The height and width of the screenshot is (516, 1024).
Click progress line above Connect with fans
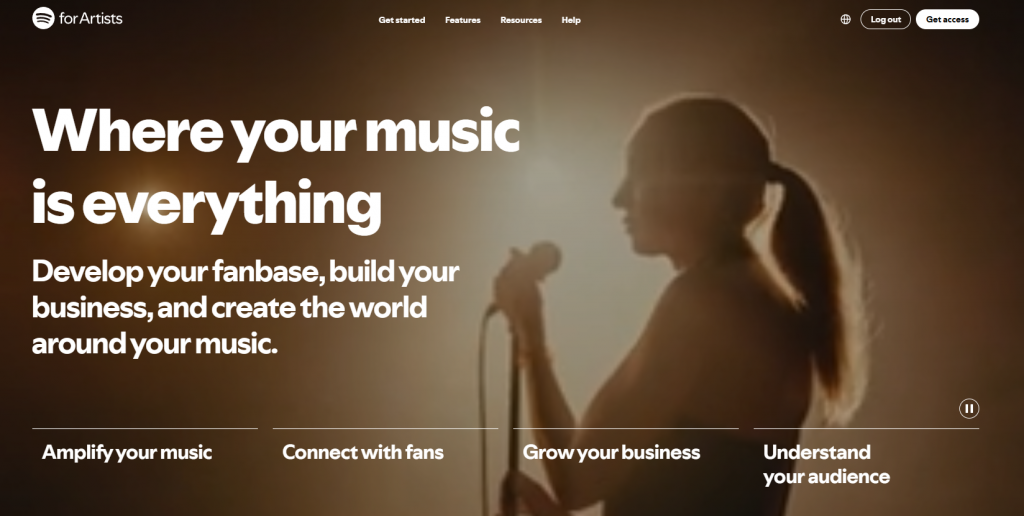pos(385,428)
